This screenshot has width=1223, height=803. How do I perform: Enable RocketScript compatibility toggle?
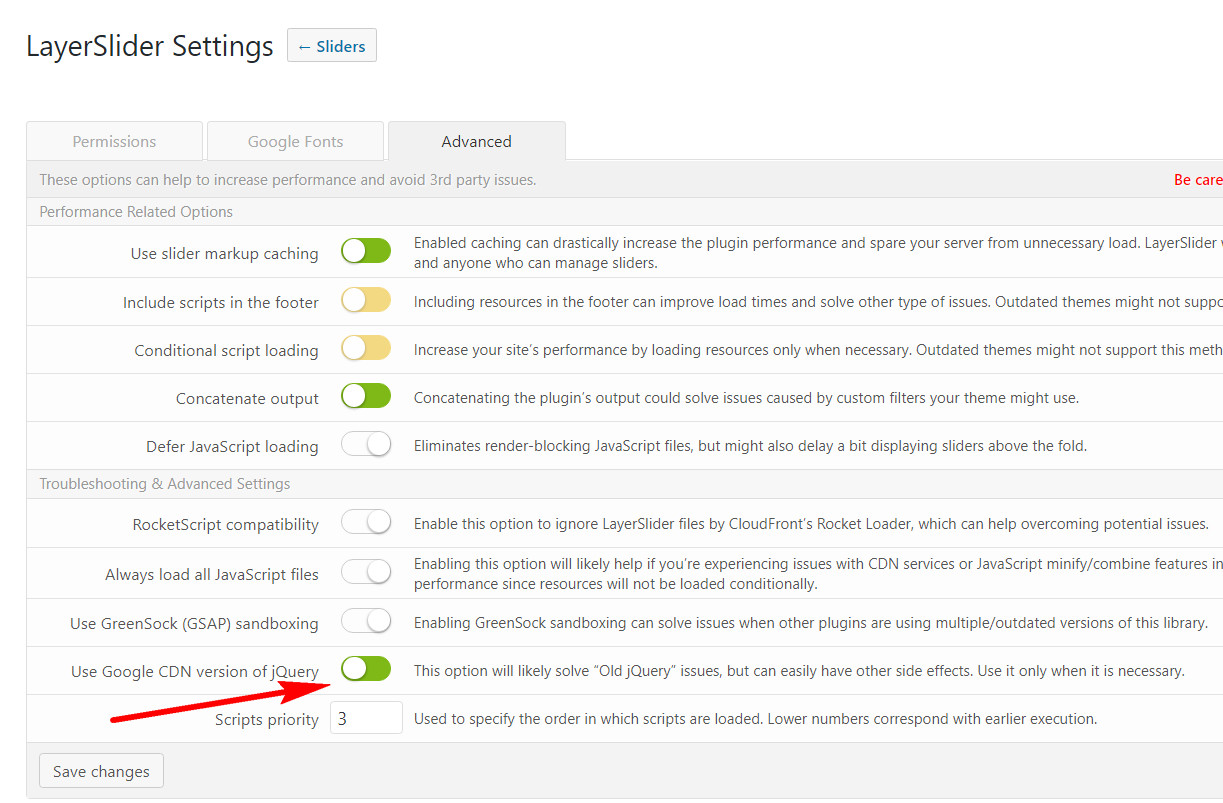366,522
